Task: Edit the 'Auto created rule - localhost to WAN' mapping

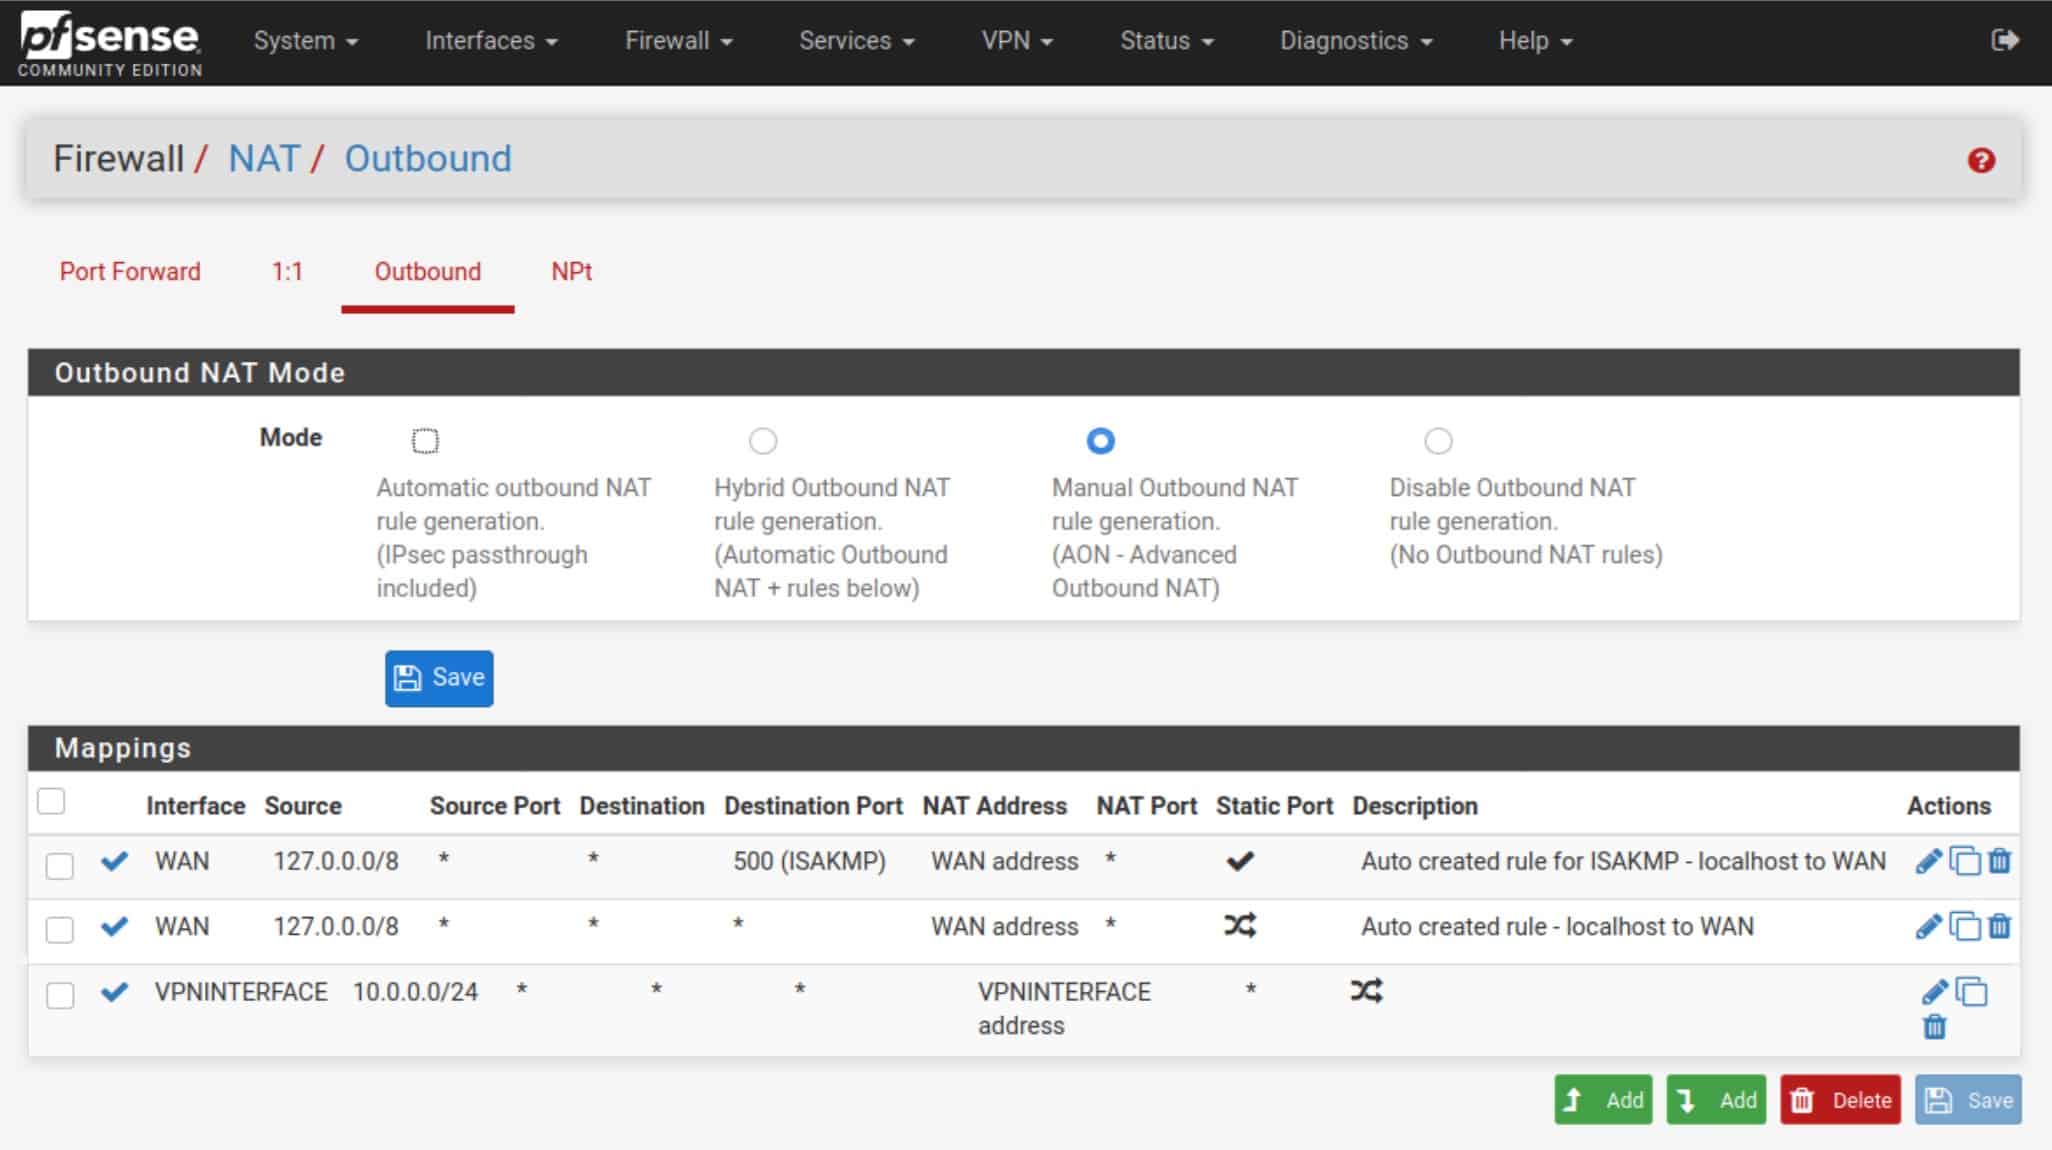Action: click(1928, 926)
